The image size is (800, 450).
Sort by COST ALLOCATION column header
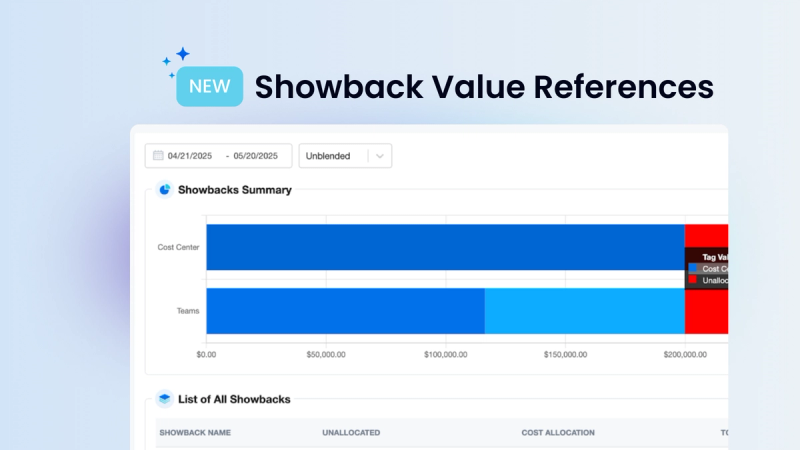point(558,433)
